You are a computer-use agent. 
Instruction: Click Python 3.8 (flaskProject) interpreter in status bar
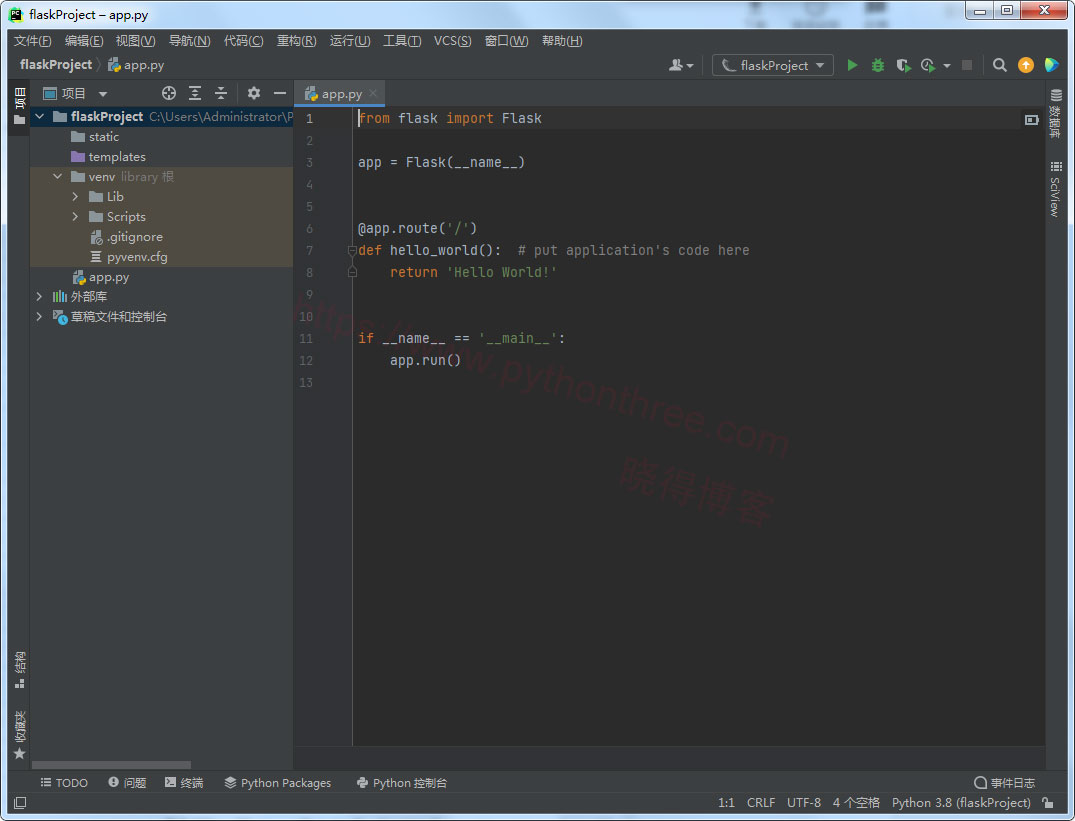coord(960,802)
